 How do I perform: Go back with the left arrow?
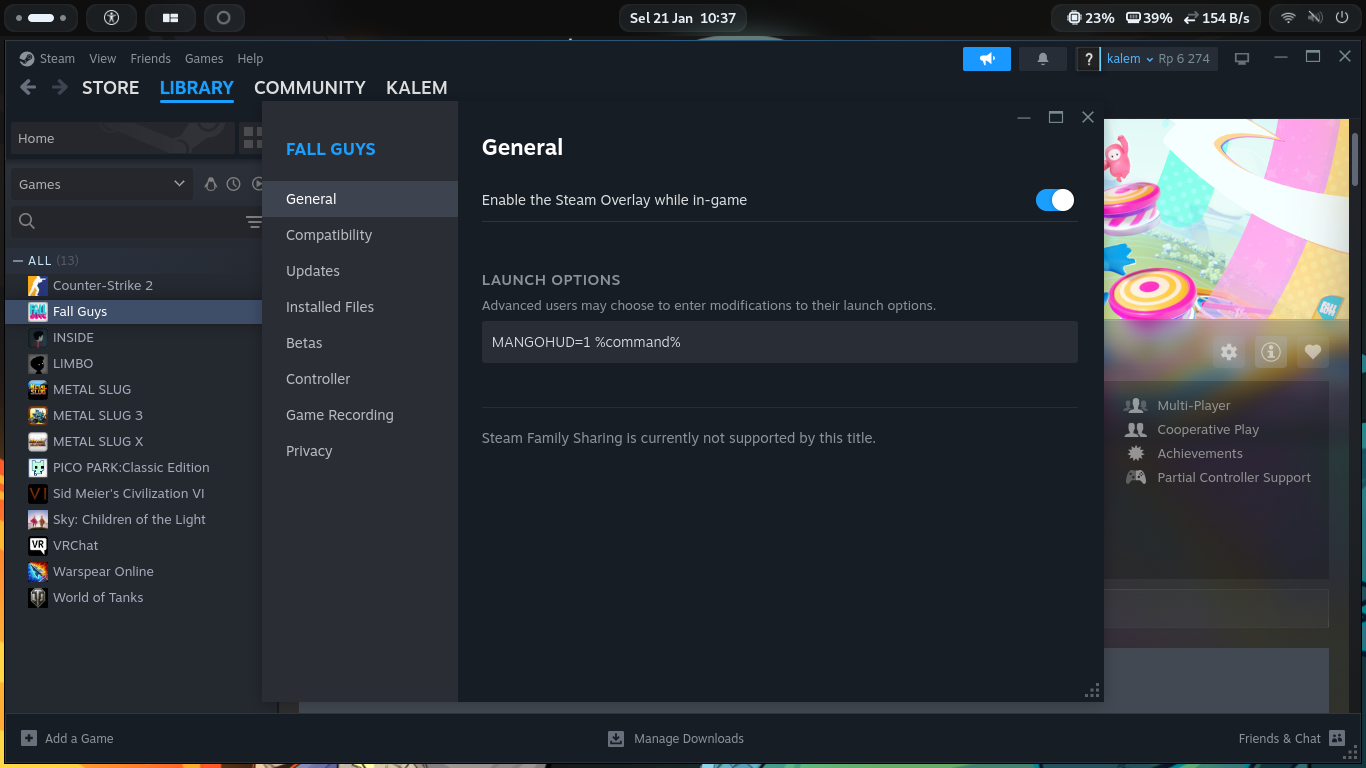pyautogui.click(x=28, y=88)
